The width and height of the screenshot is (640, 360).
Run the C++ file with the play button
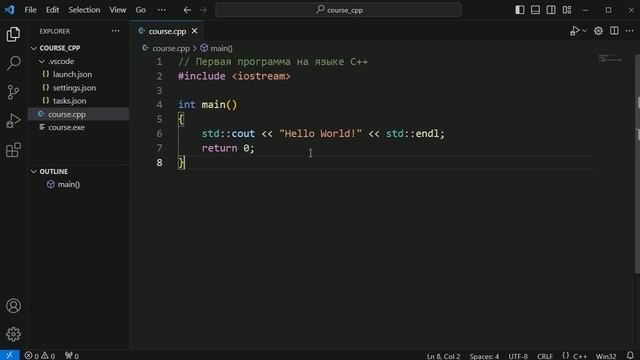pos(574,31)
